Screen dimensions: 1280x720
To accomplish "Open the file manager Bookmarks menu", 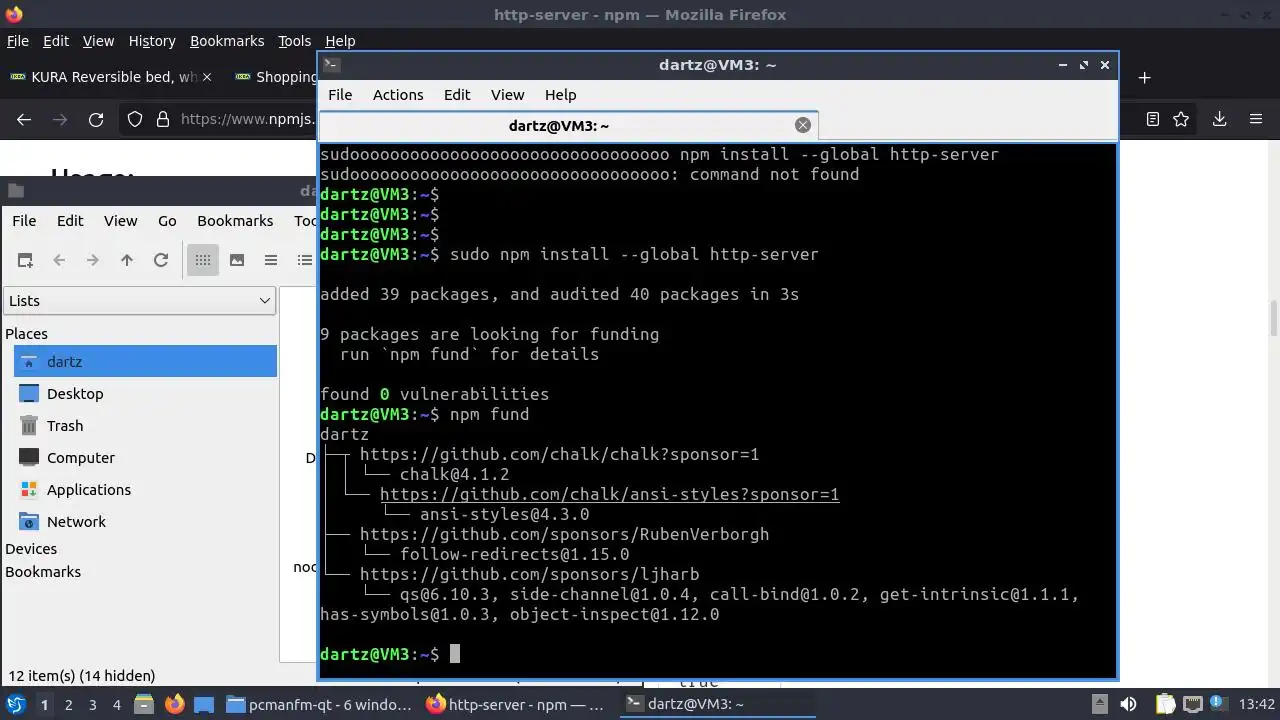I will tap(235, 221).
